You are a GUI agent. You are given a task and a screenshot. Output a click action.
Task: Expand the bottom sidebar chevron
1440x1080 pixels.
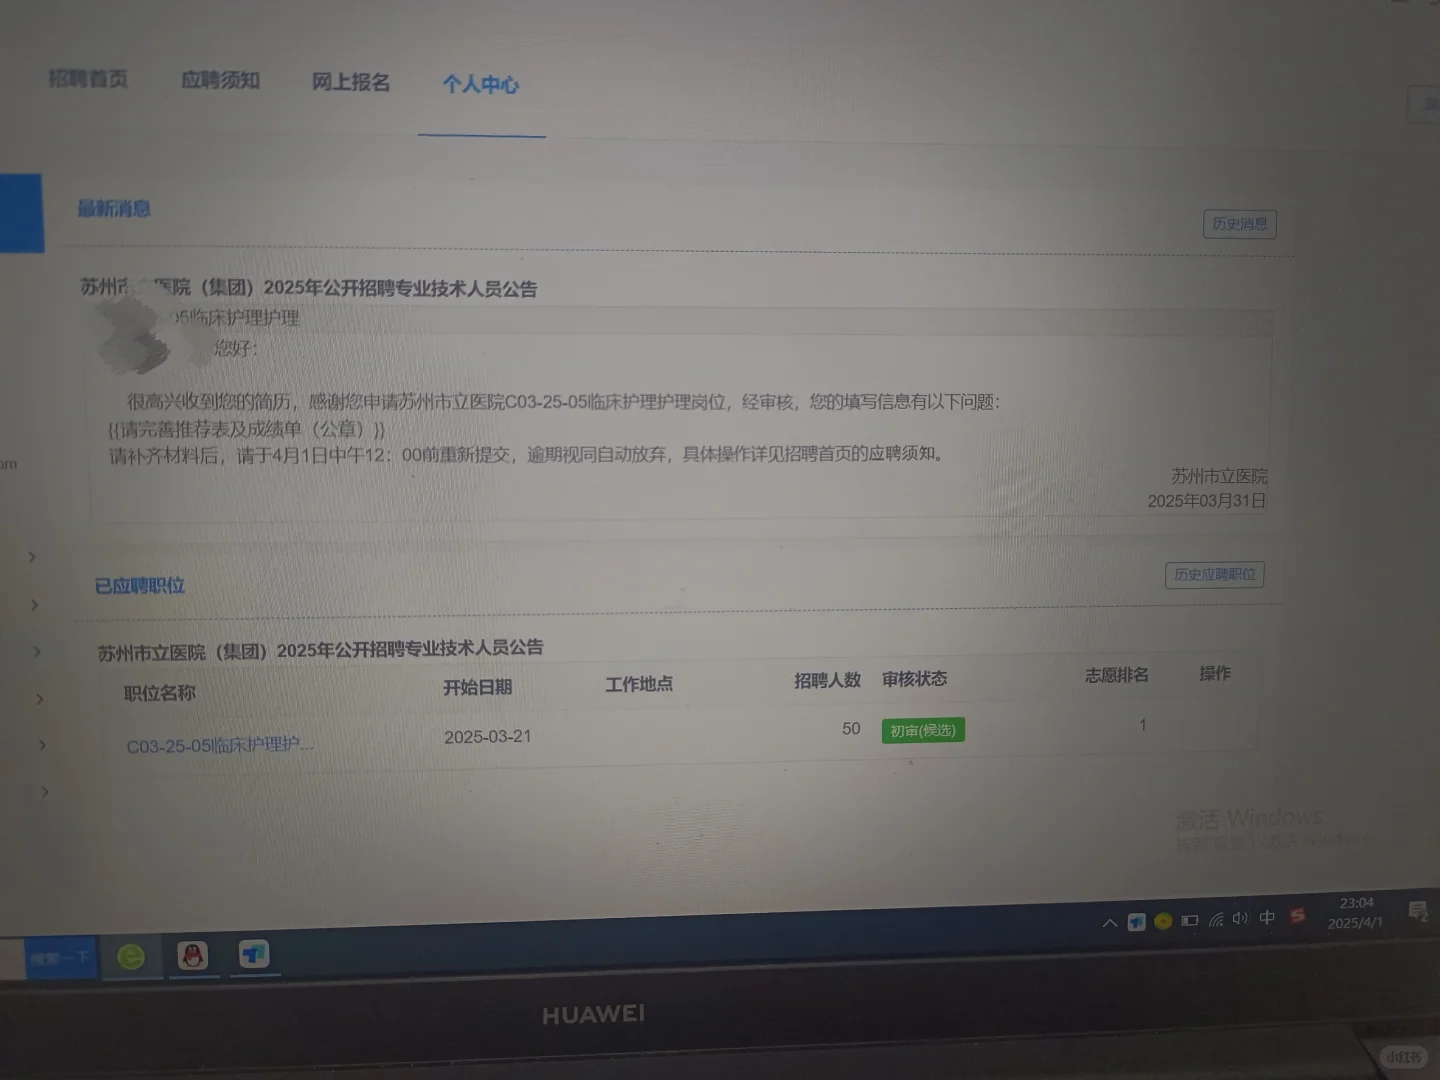pyautogui.click(x=44, y=791)
